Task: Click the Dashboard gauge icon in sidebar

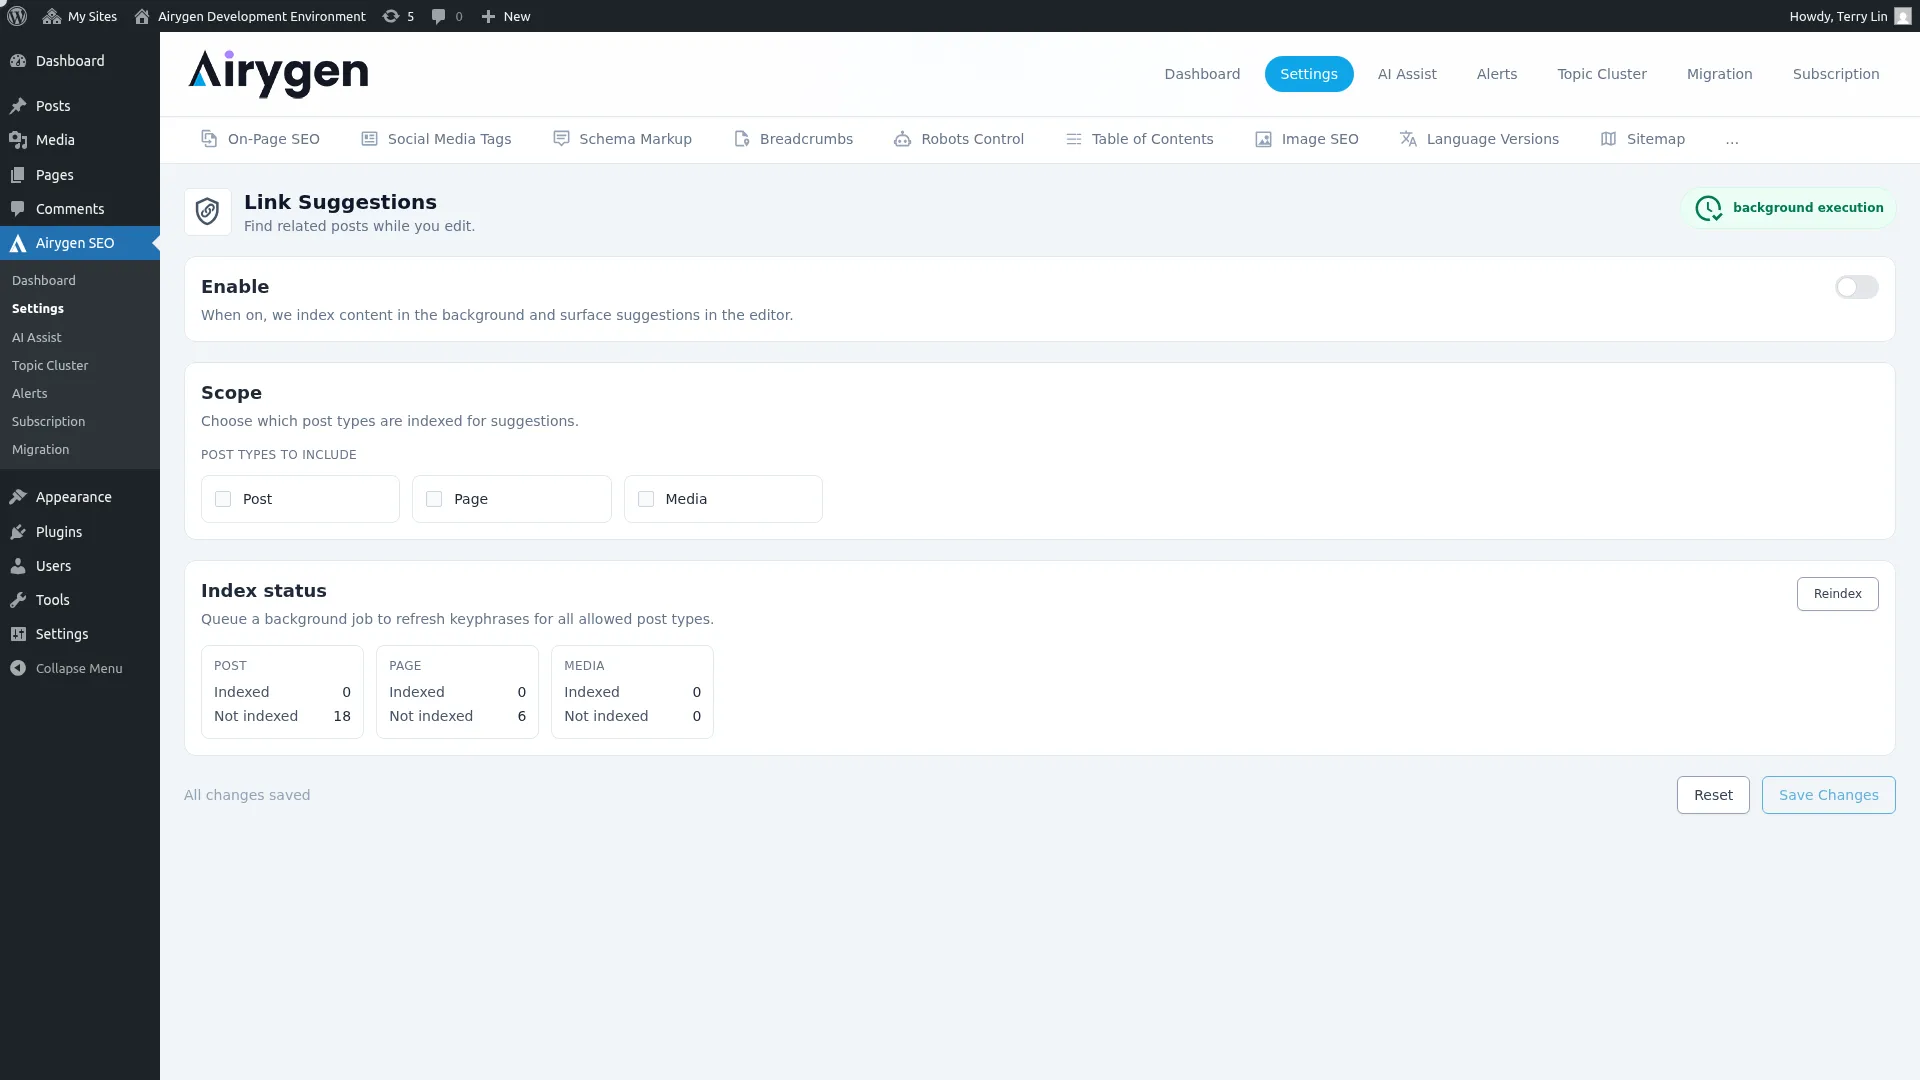Action: [18, 61]
